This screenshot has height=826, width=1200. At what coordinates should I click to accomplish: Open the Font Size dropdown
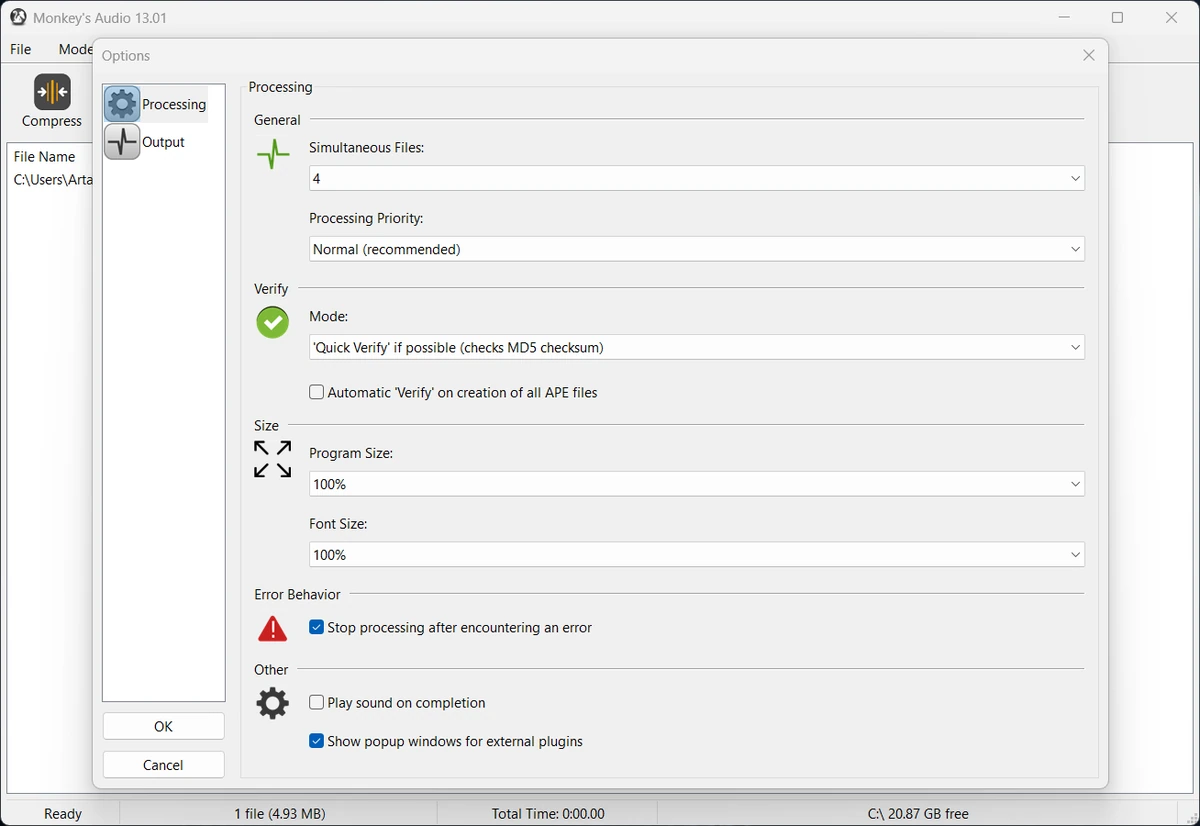[697, 555]
